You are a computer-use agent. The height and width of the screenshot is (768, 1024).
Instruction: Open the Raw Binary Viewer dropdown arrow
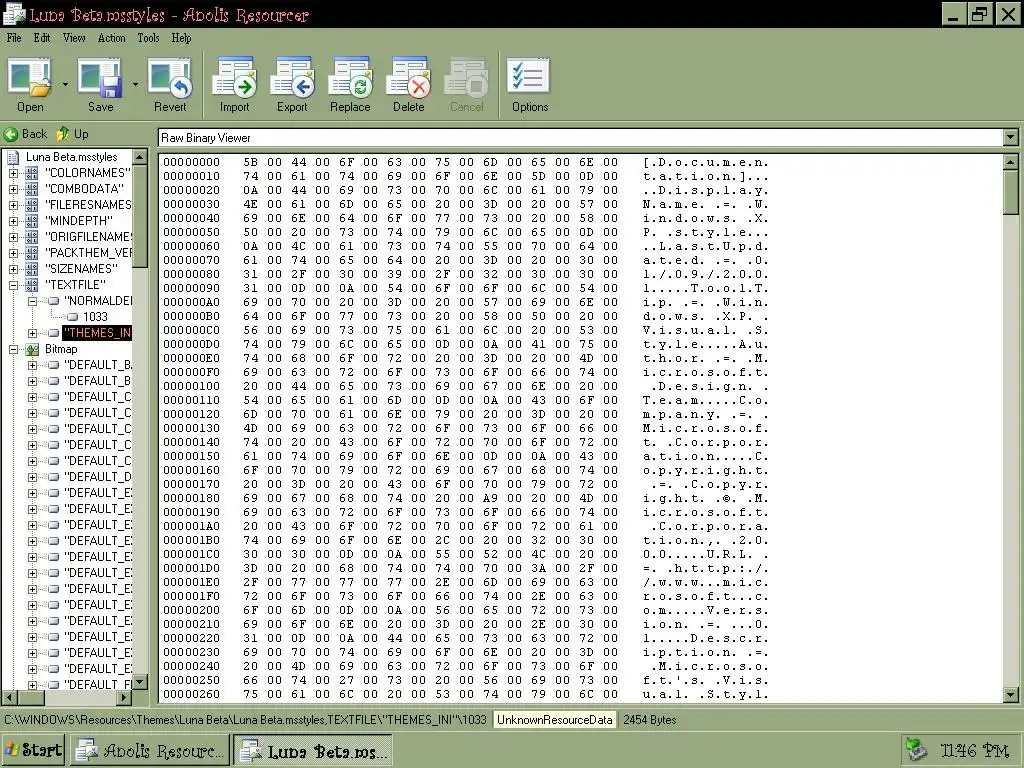[x=1010, y=138]
